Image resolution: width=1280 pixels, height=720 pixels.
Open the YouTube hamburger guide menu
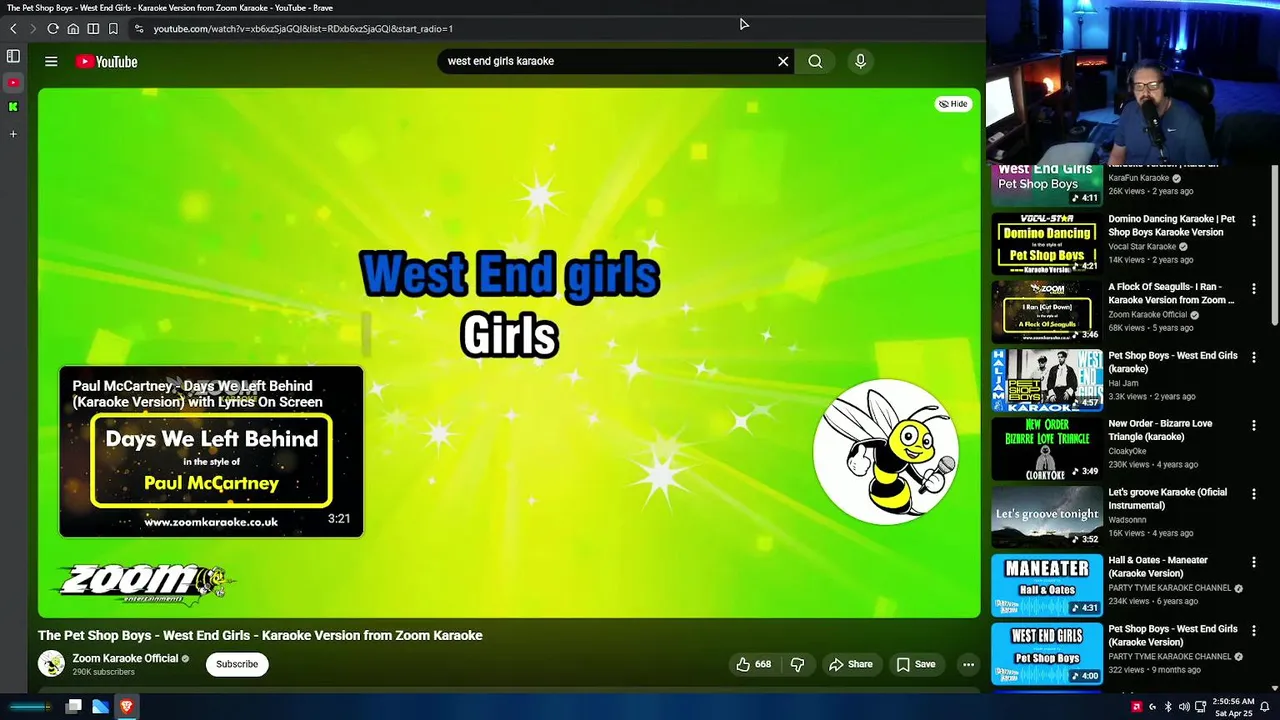coord(51,61)
